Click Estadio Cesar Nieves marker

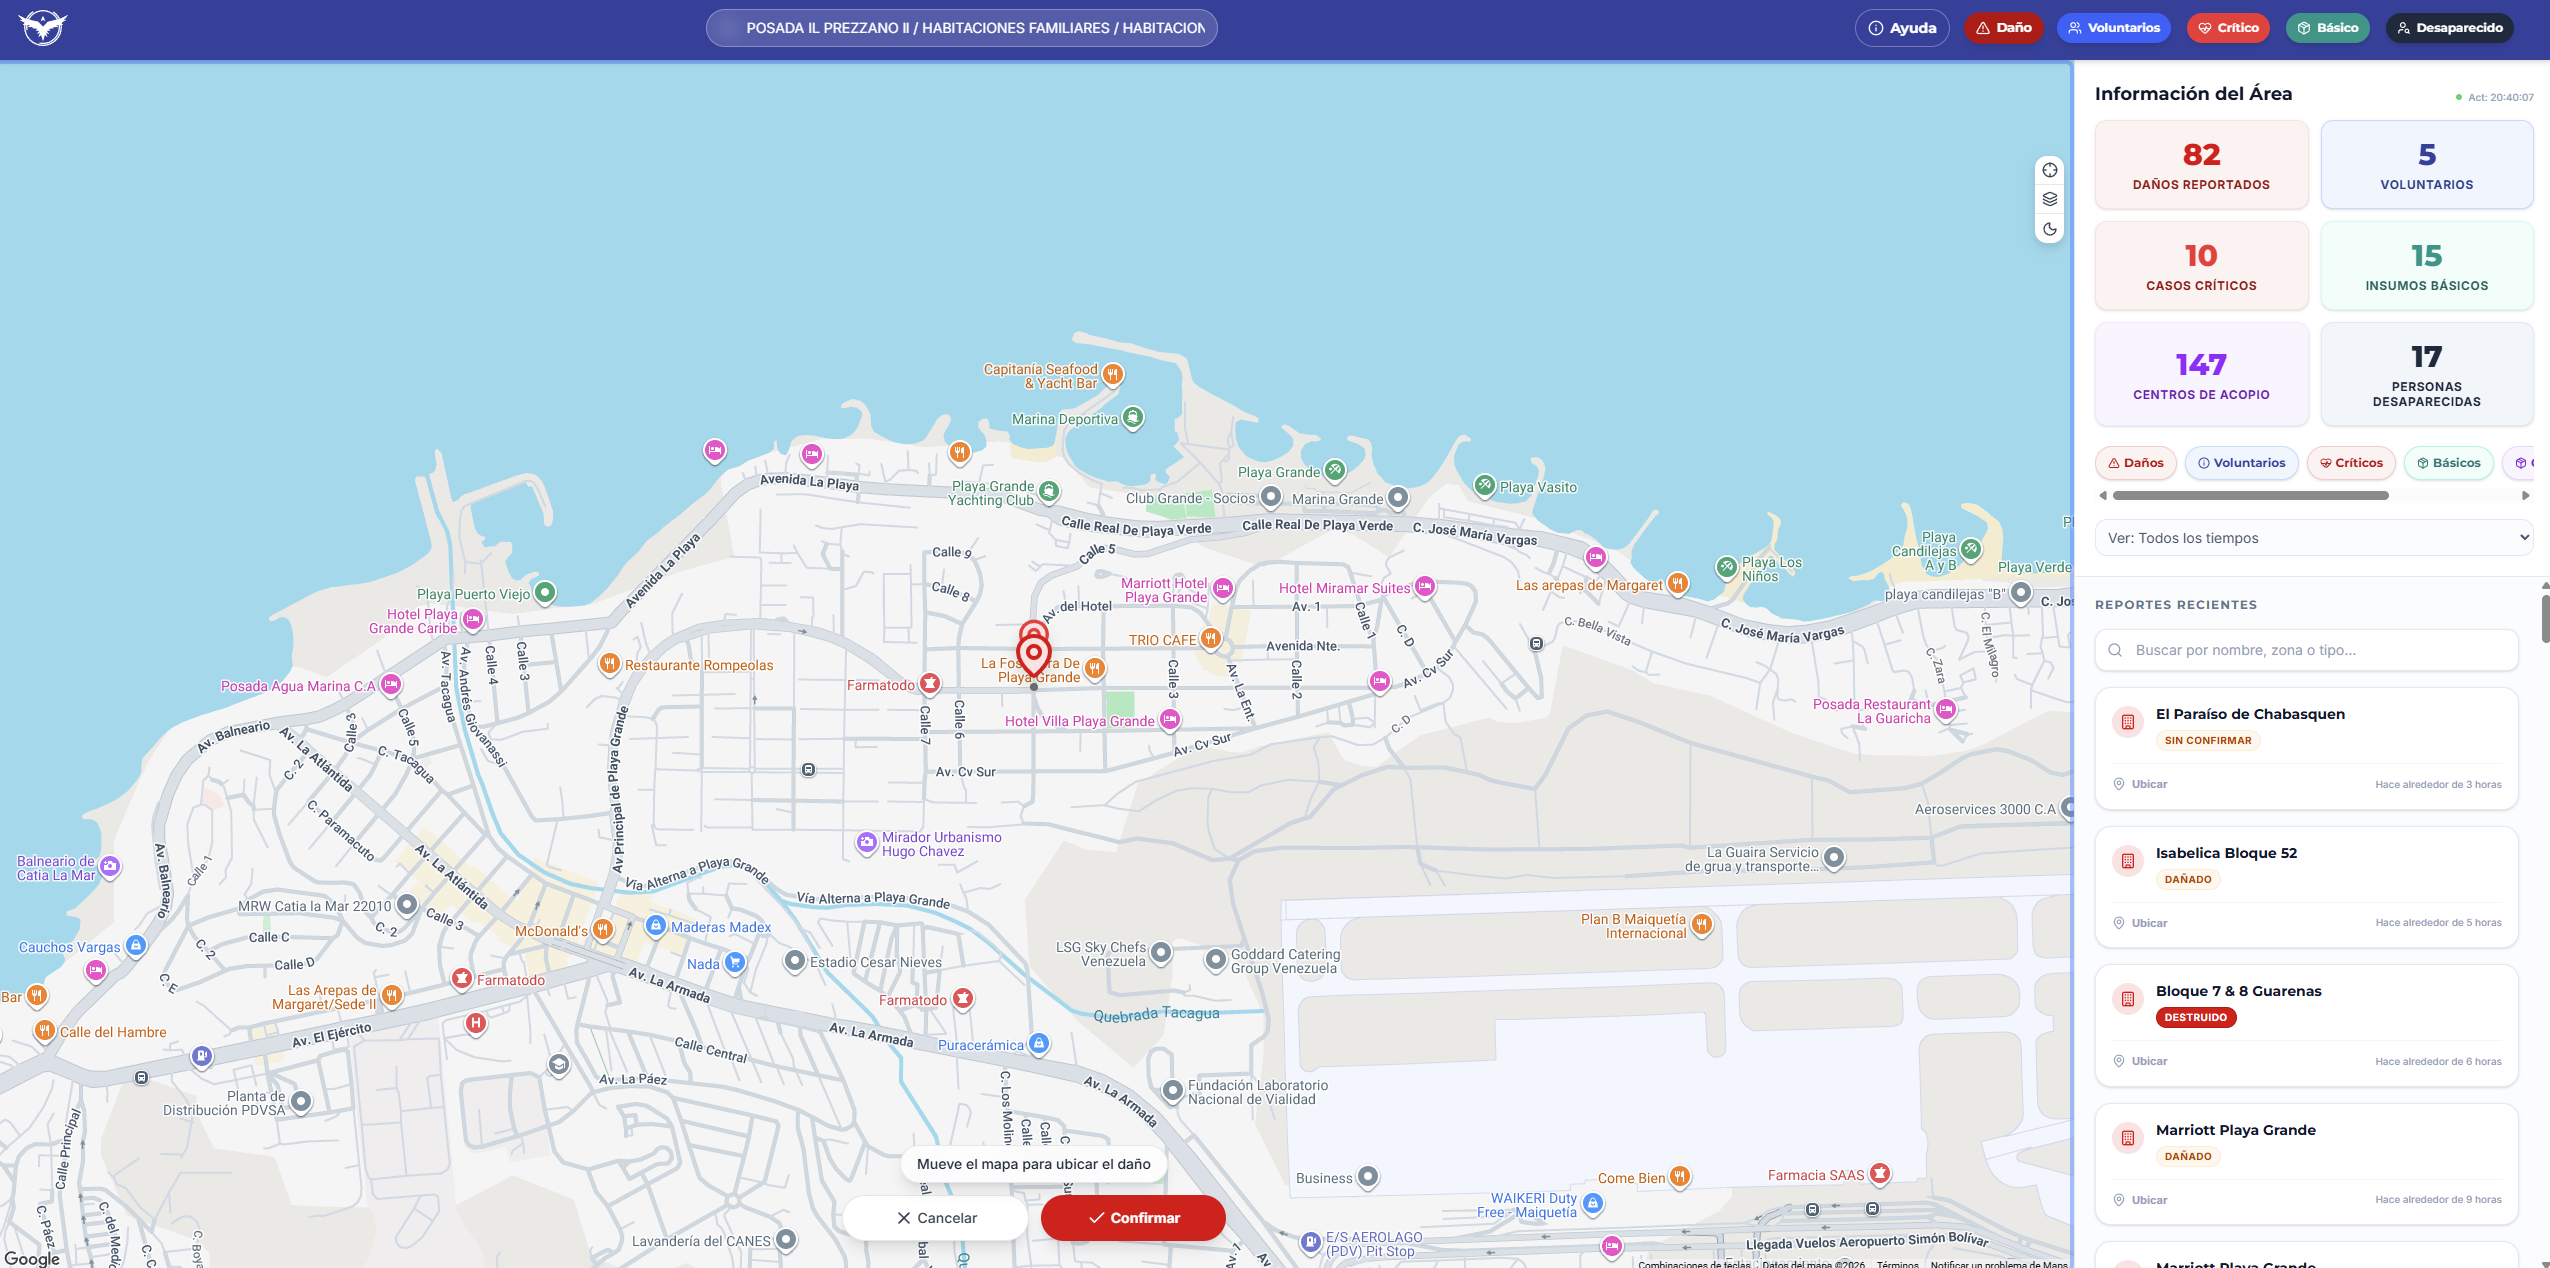pos(795,961)
